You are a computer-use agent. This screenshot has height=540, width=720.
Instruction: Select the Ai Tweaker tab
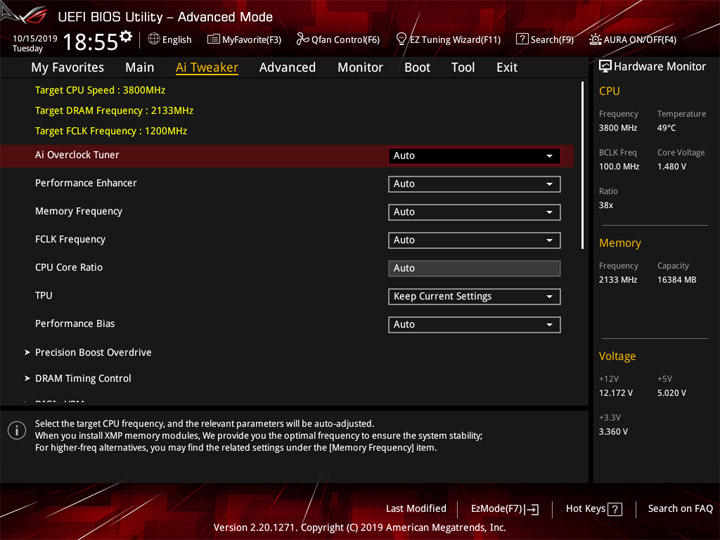(207, 68)
